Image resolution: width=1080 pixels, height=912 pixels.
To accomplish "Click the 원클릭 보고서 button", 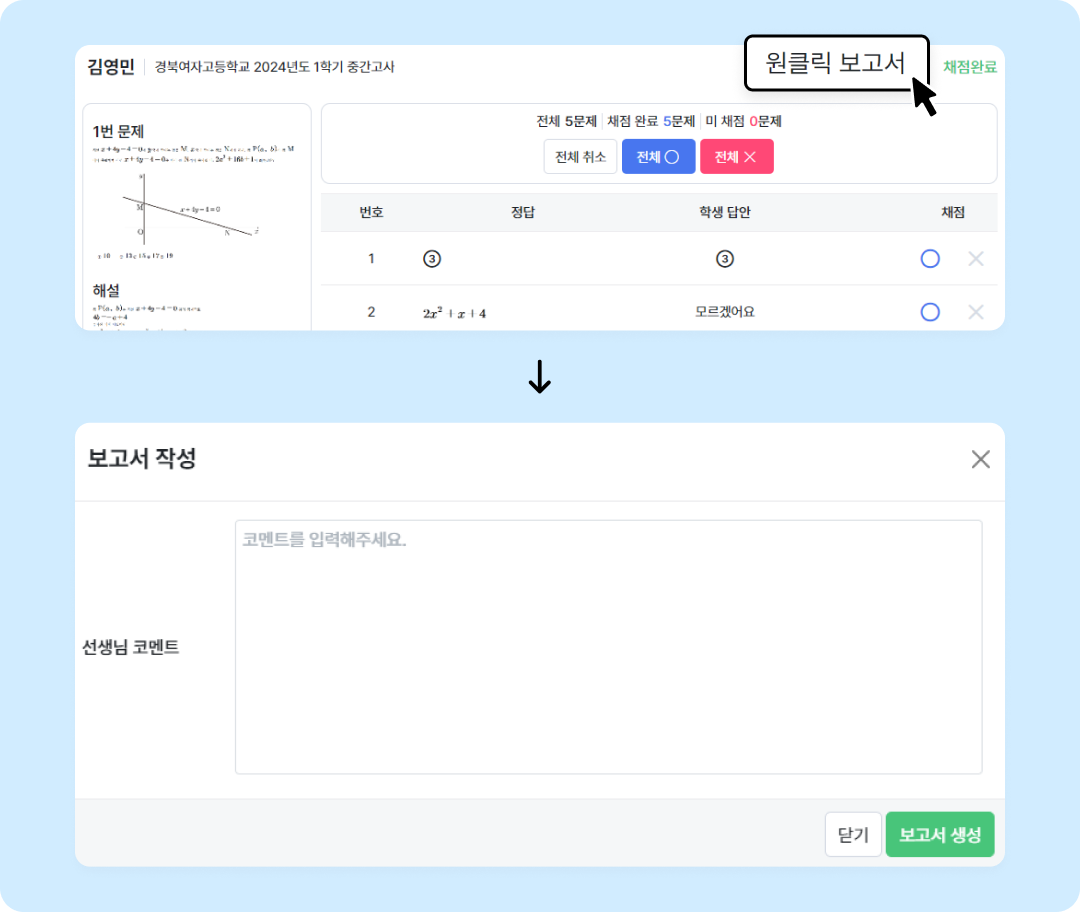I will (x=835, y=63).
